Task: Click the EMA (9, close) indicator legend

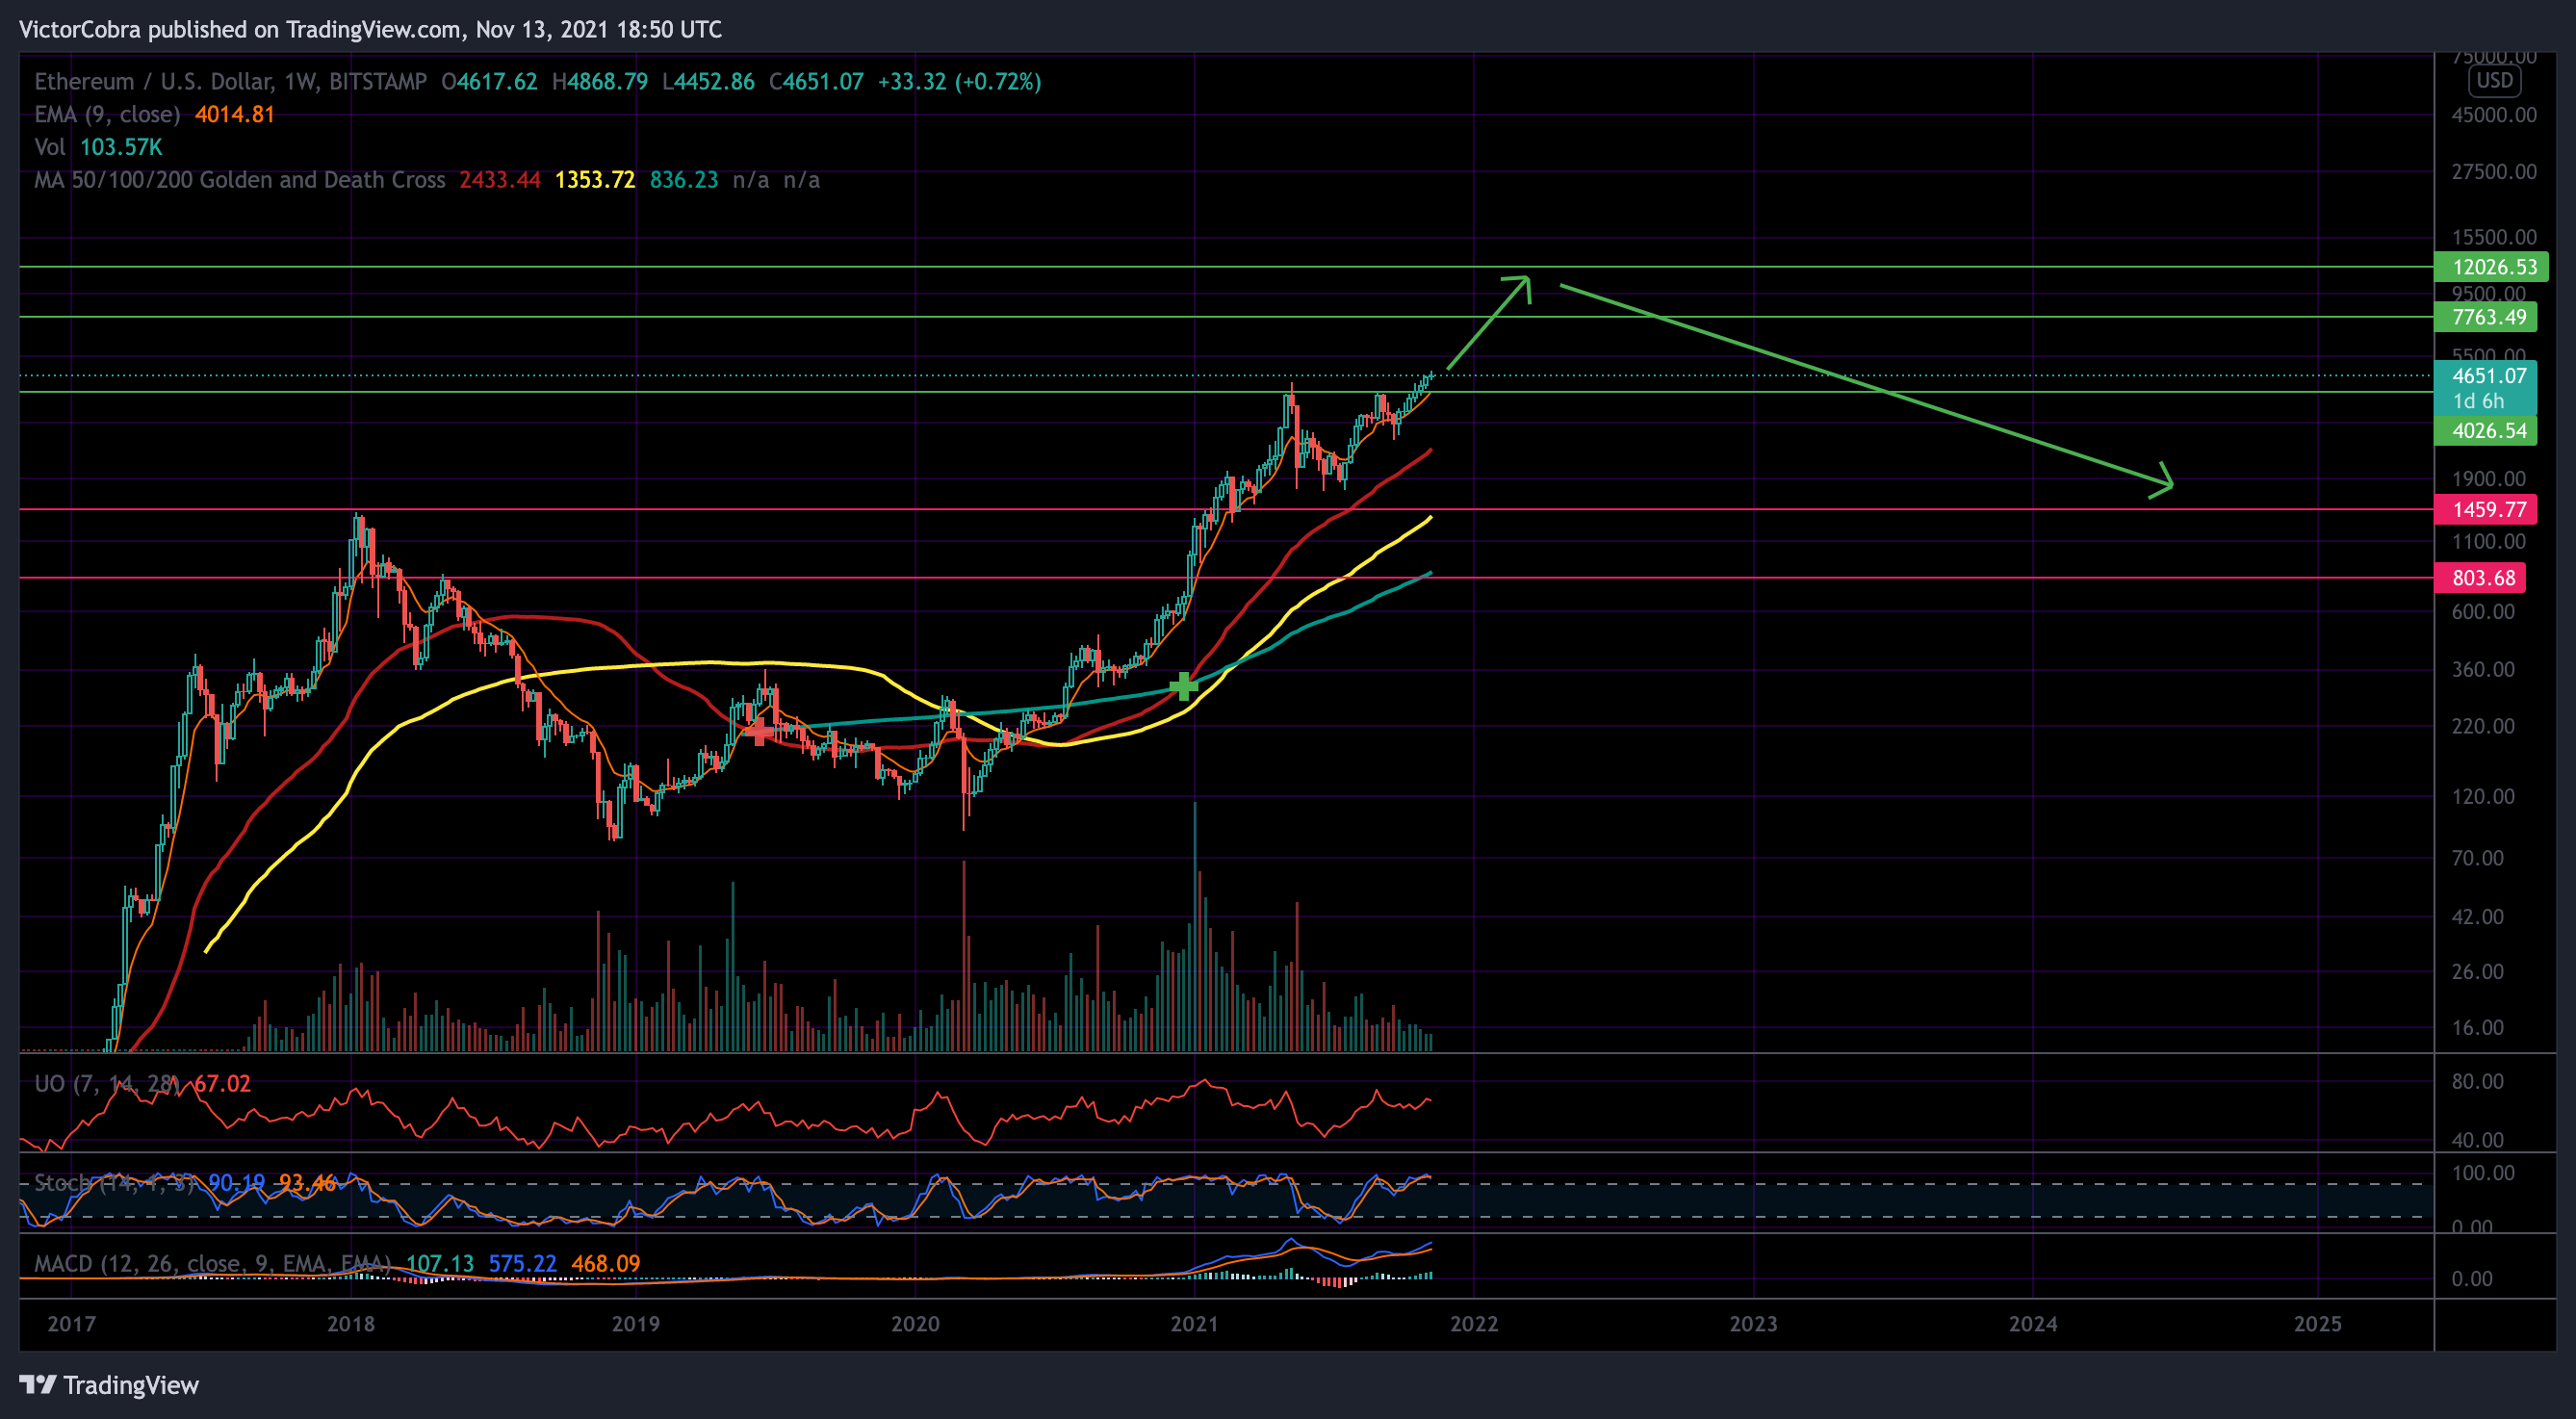Action: (107, 115)
